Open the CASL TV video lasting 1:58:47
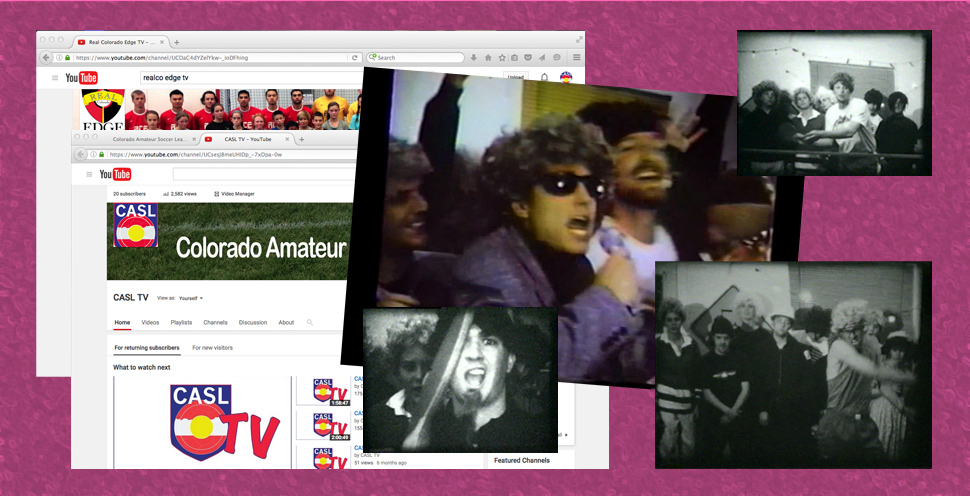This screenshot has width=970, height=496. pos(324,390)
